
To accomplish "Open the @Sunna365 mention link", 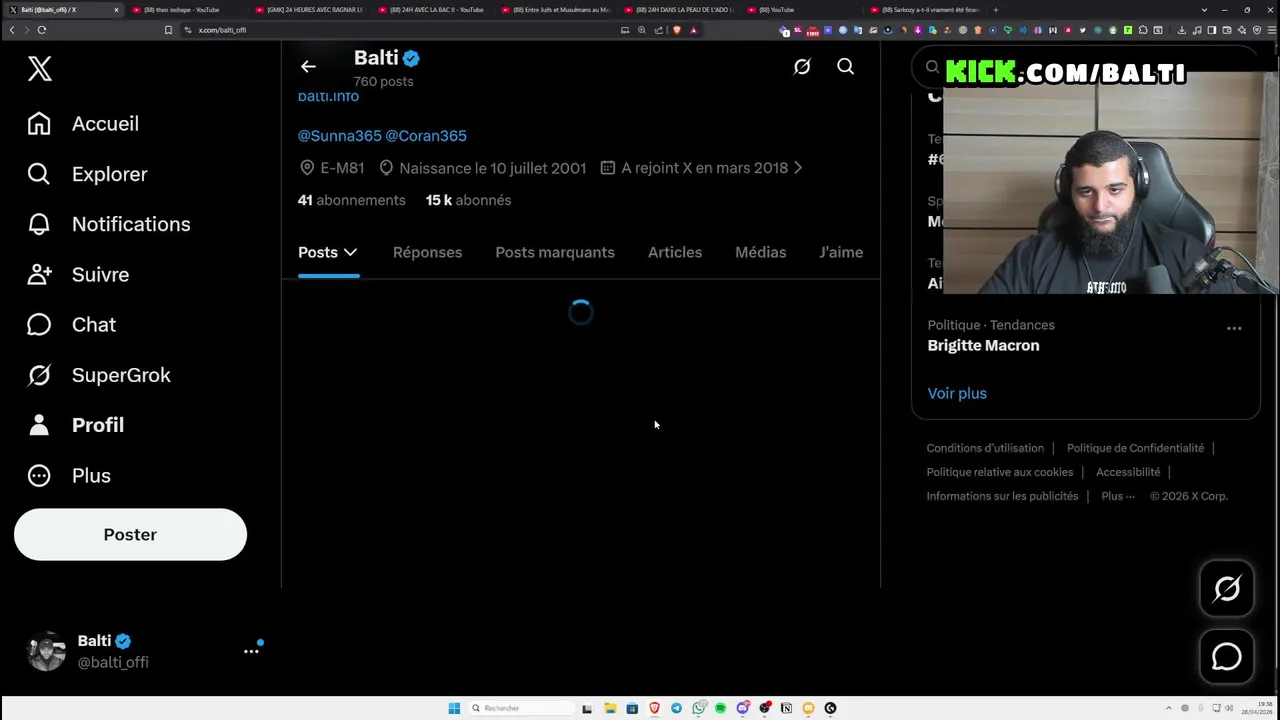I will point(339,136).
